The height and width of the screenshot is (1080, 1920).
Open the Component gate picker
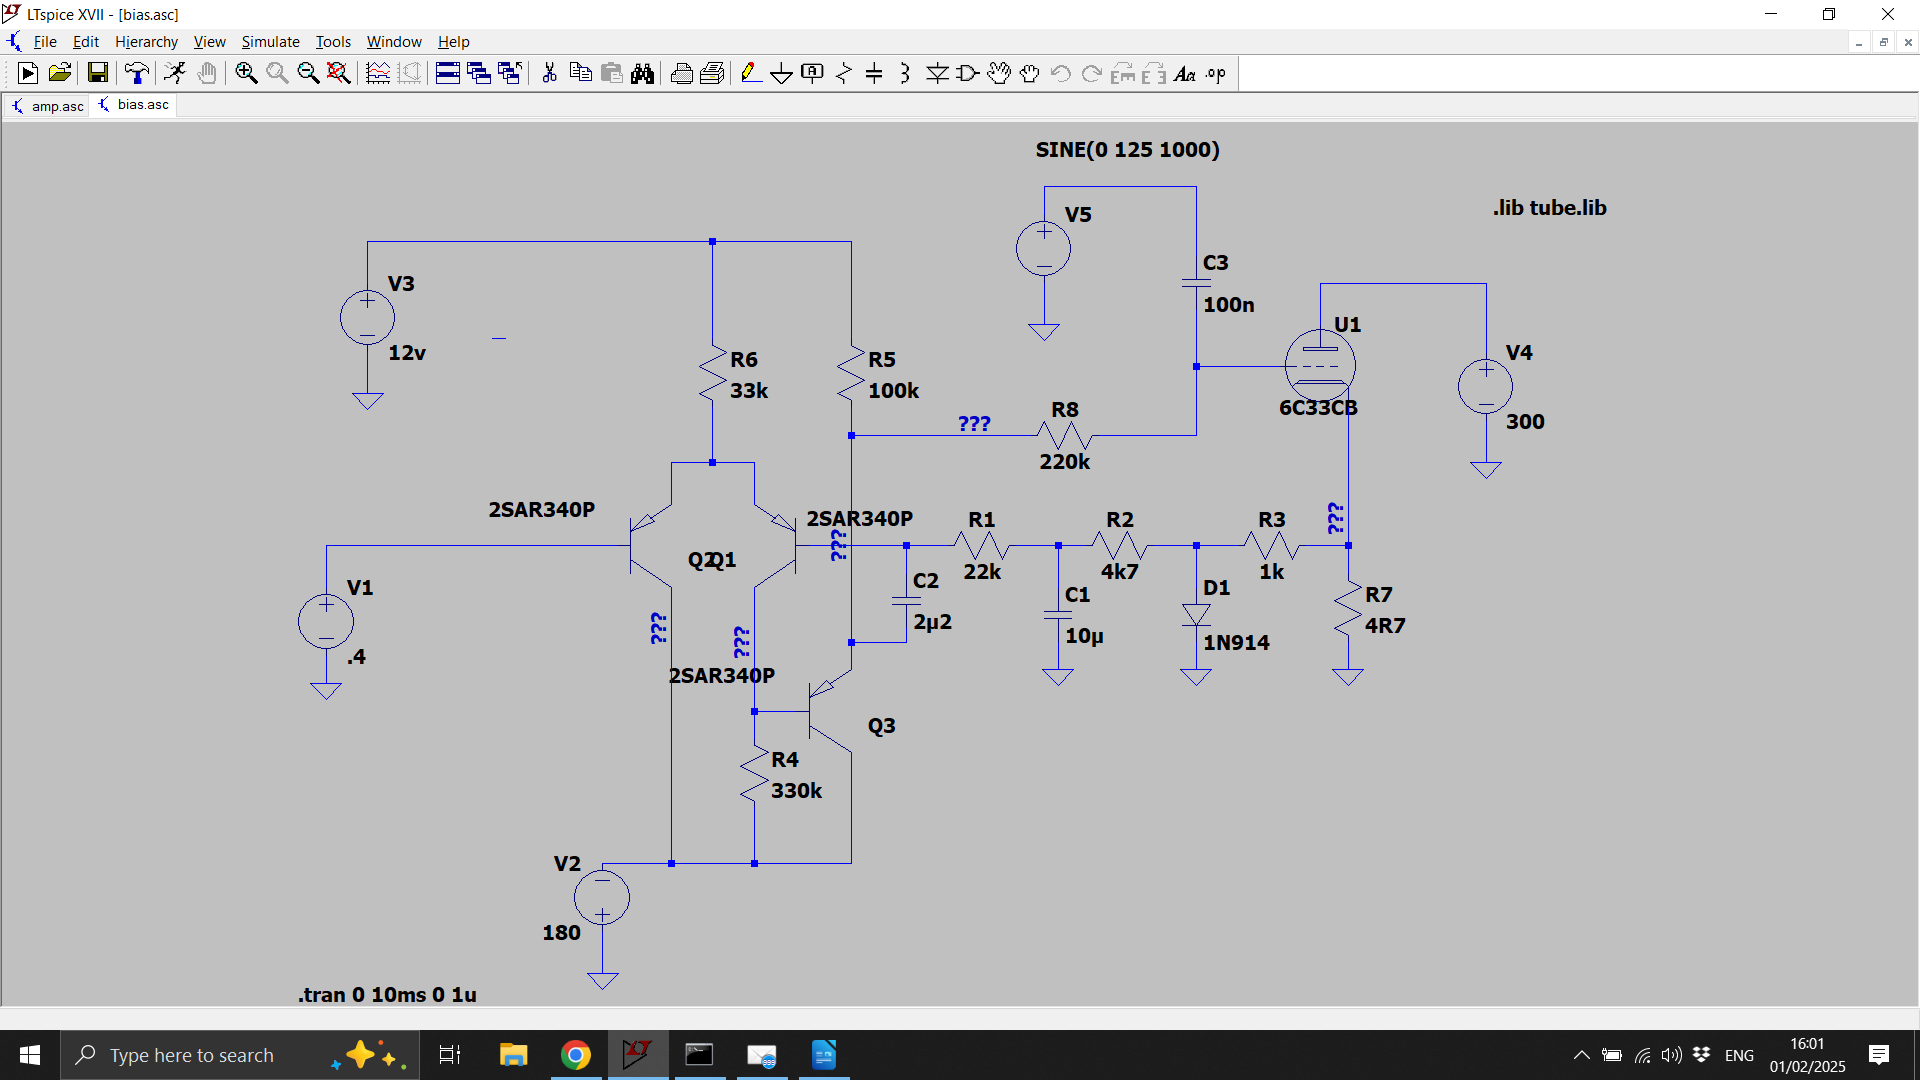coord(968,73)
